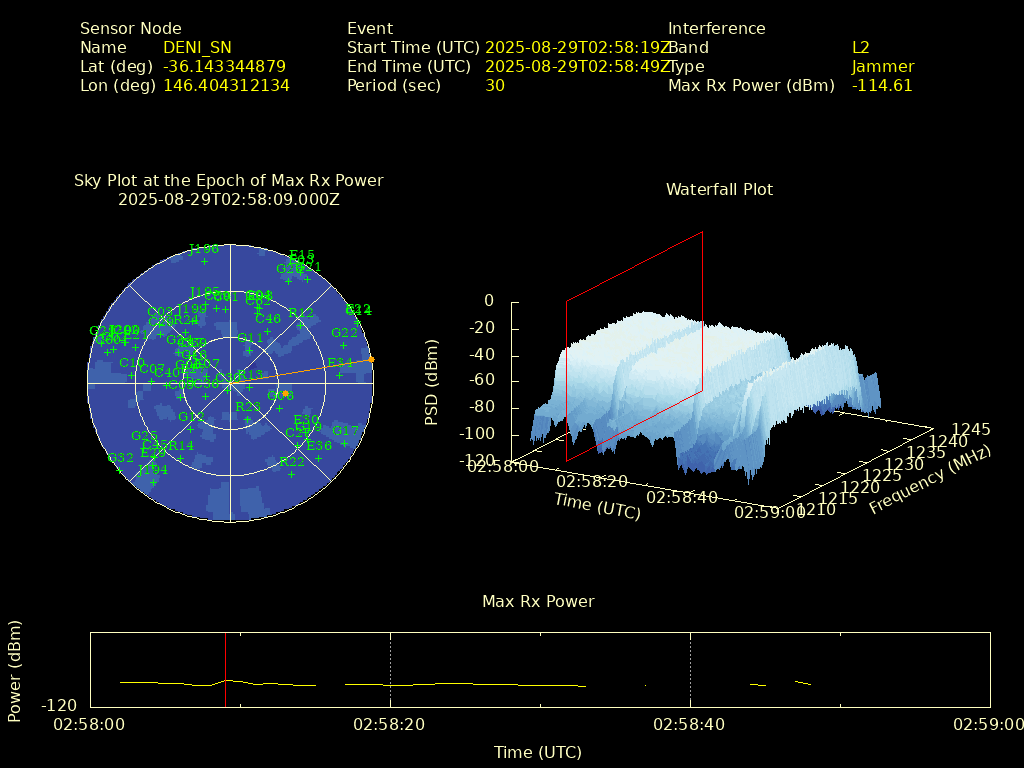Viewport: 1024px width, 768px height.
Task: Click the event Period value 30
Action: pos(494,85)
